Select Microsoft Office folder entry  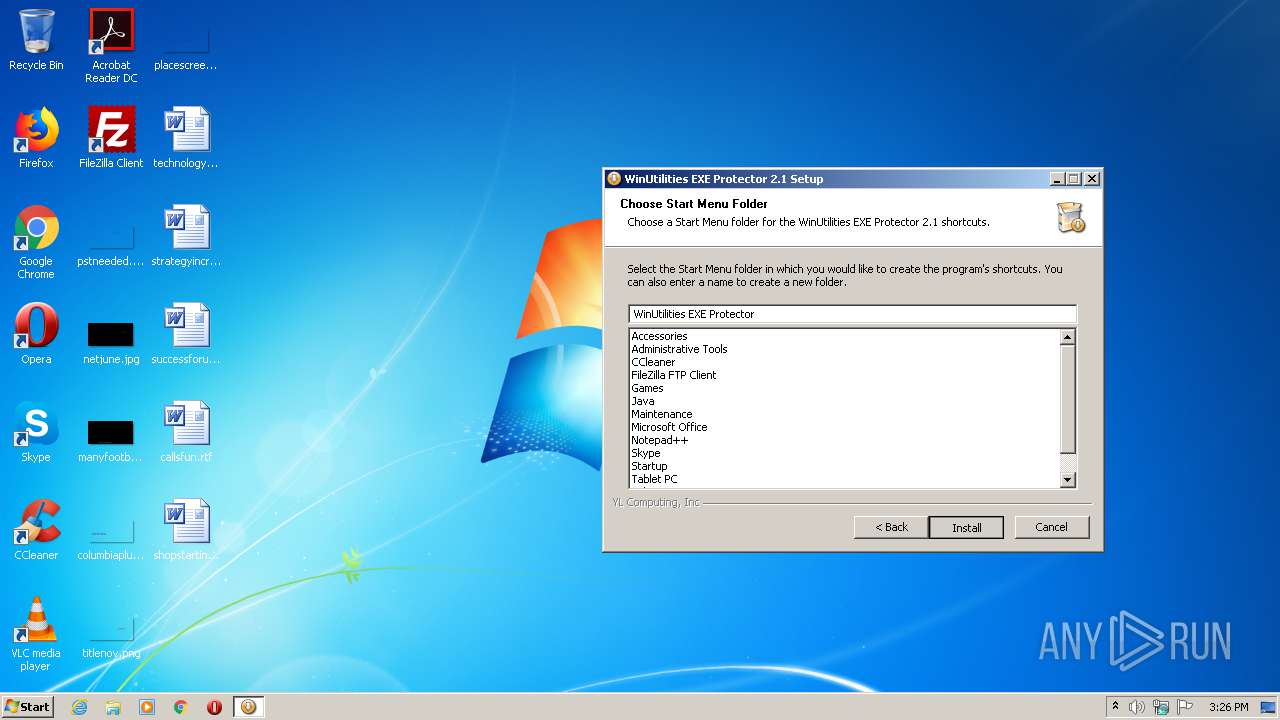pyautogui.click(x=669, y=427)
